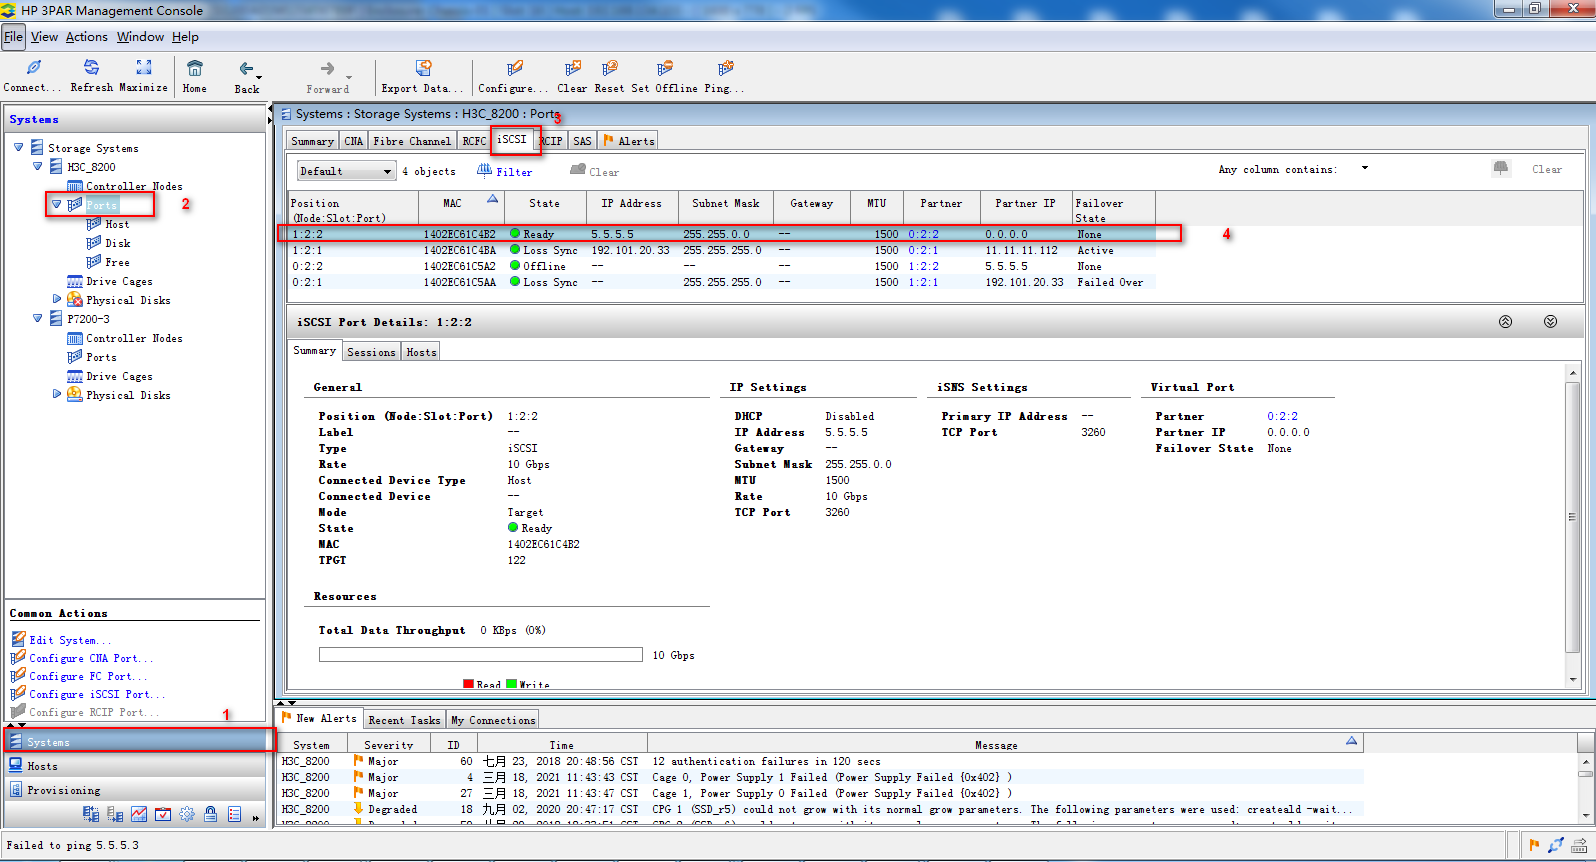The image size is (1596, 862).
Task: Open the File menu
Action: 13,37
